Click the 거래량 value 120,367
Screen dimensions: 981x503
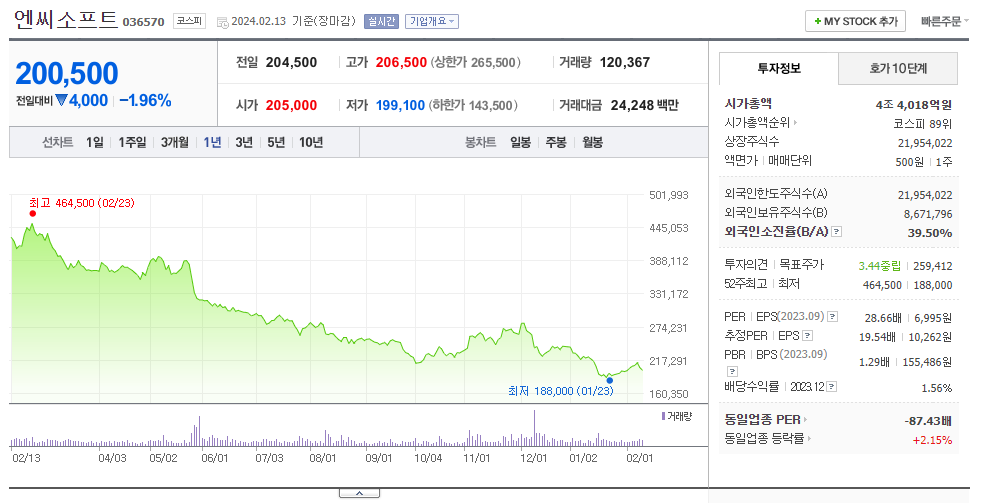624,63
